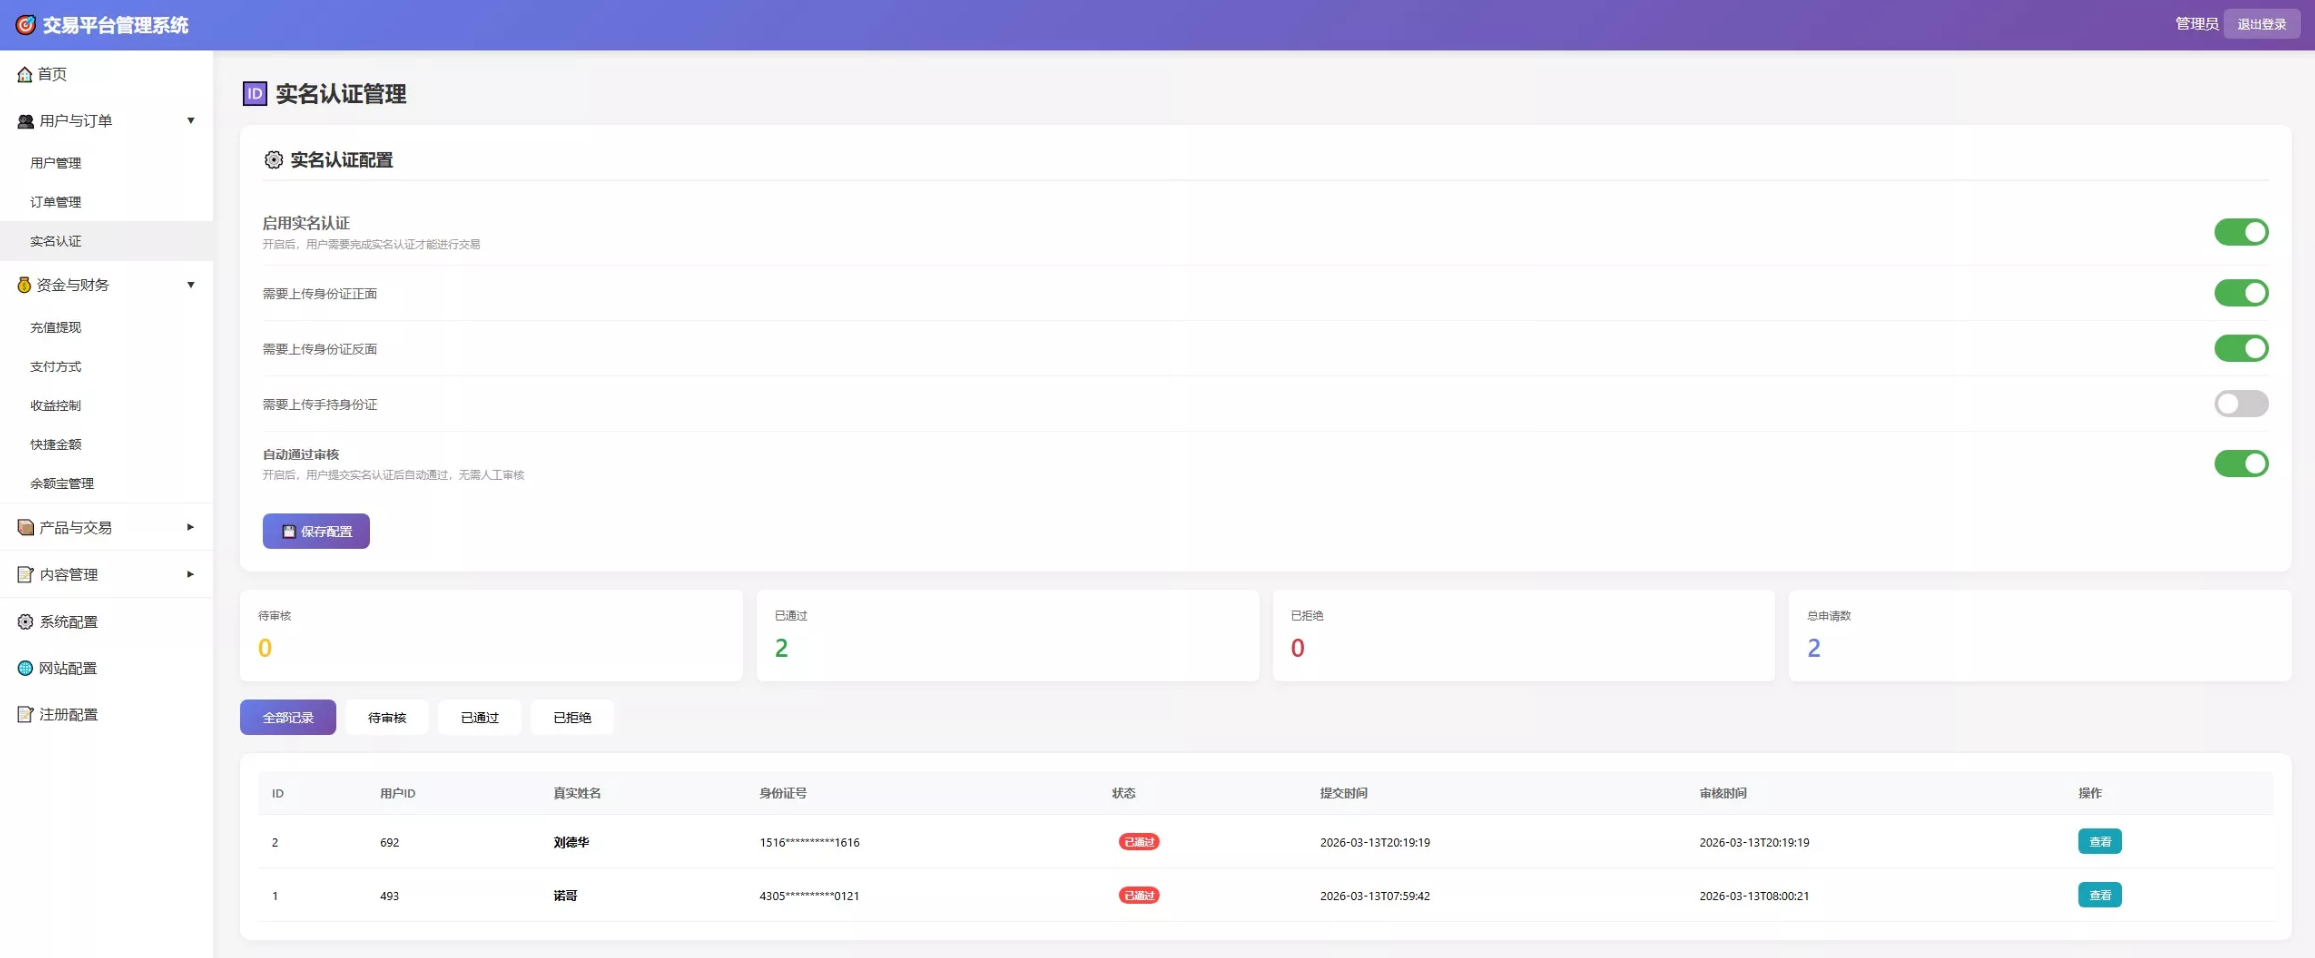
Task: Collapse the 用户与订单 menu arrow
Action: click(x=190, y=121)
